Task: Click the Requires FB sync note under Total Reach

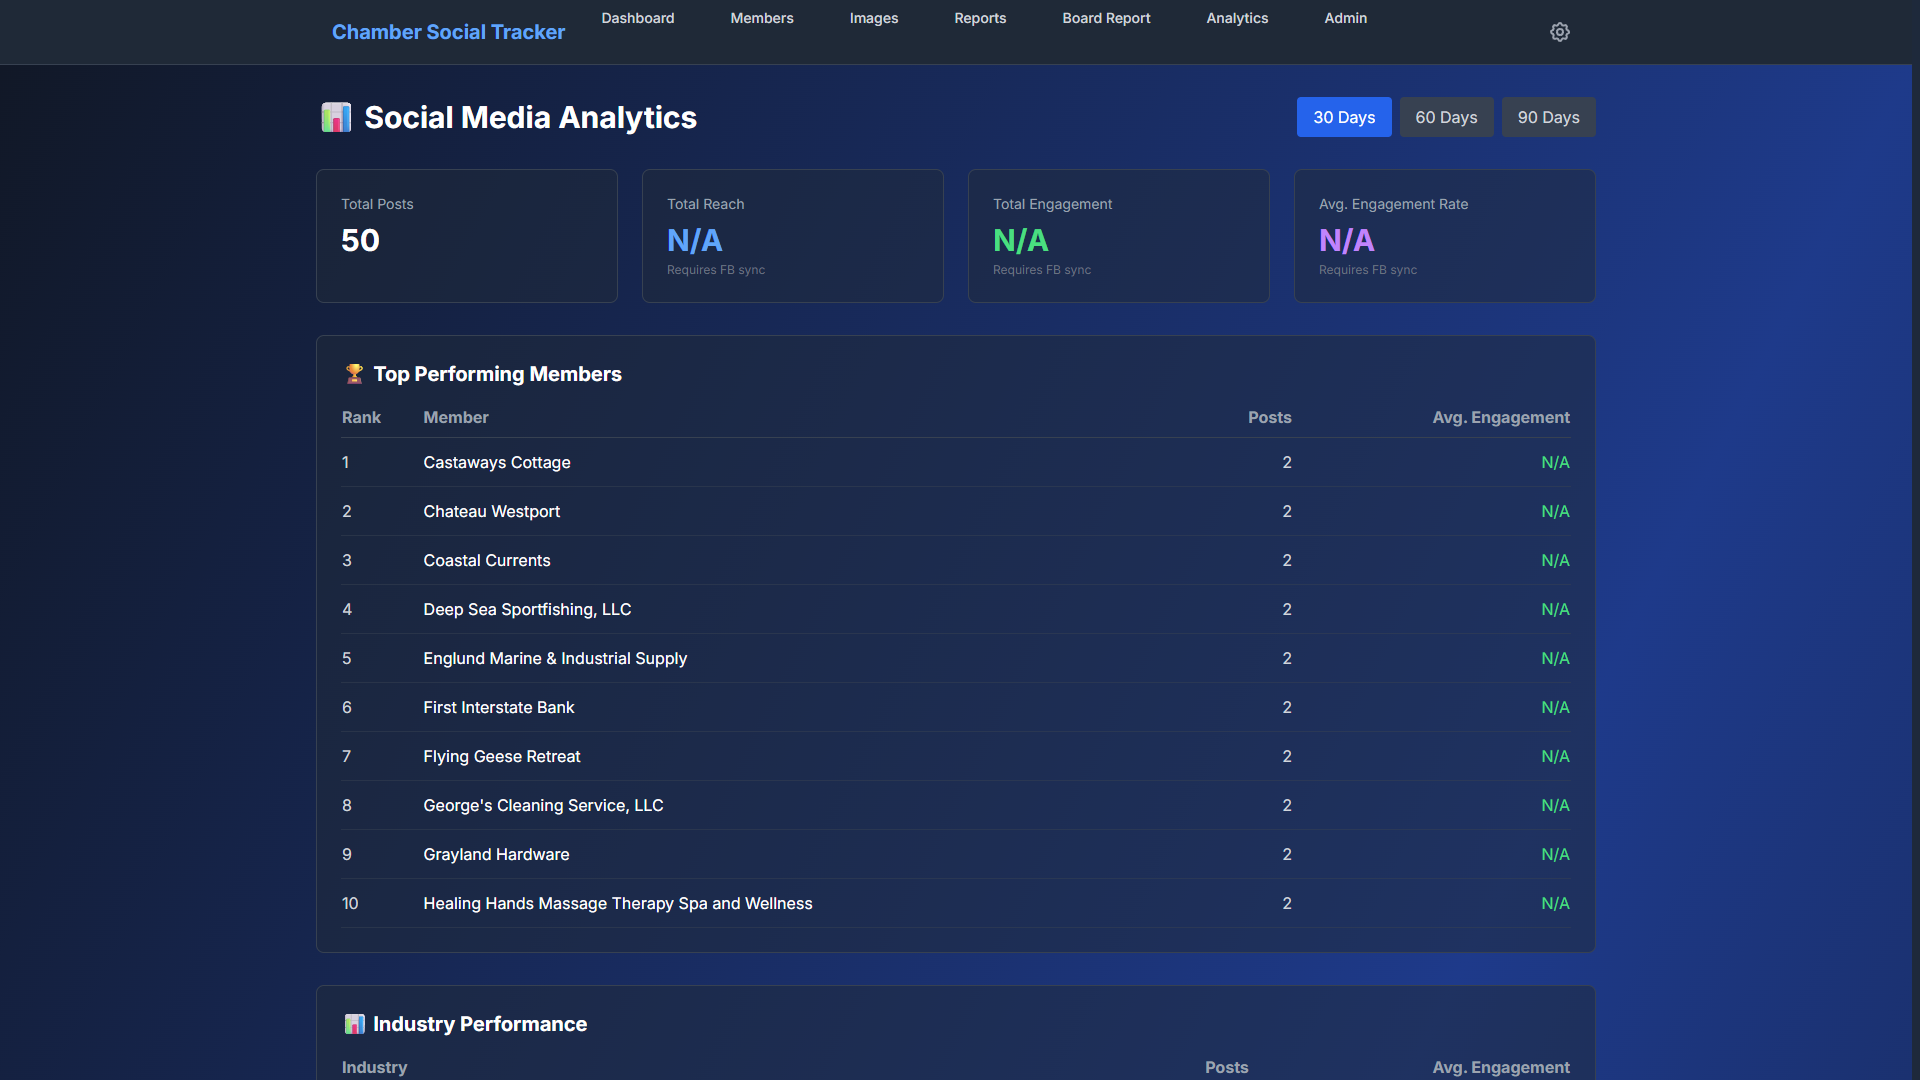Action: pos(716,270)
